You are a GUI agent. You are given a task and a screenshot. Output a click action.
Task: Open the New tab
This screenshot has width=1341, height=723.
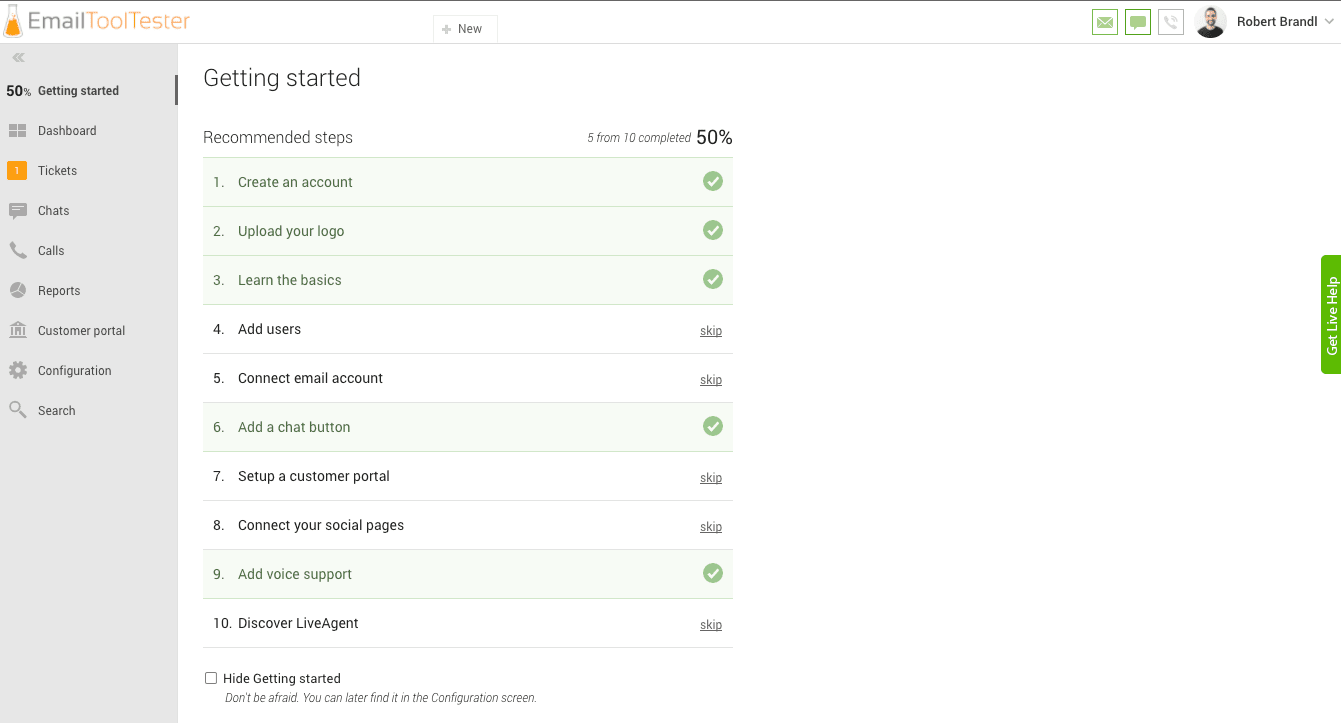(464, 29)
